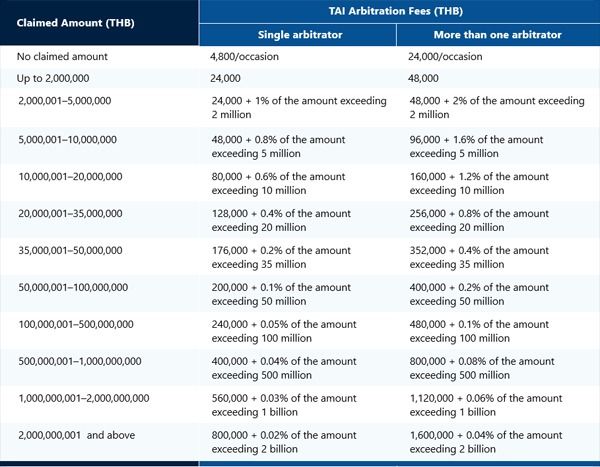This screenshot has width=600, height=467.
Task: Click the "TAI Arbitration Fees (THB)" header
Action: click(398, 11)
